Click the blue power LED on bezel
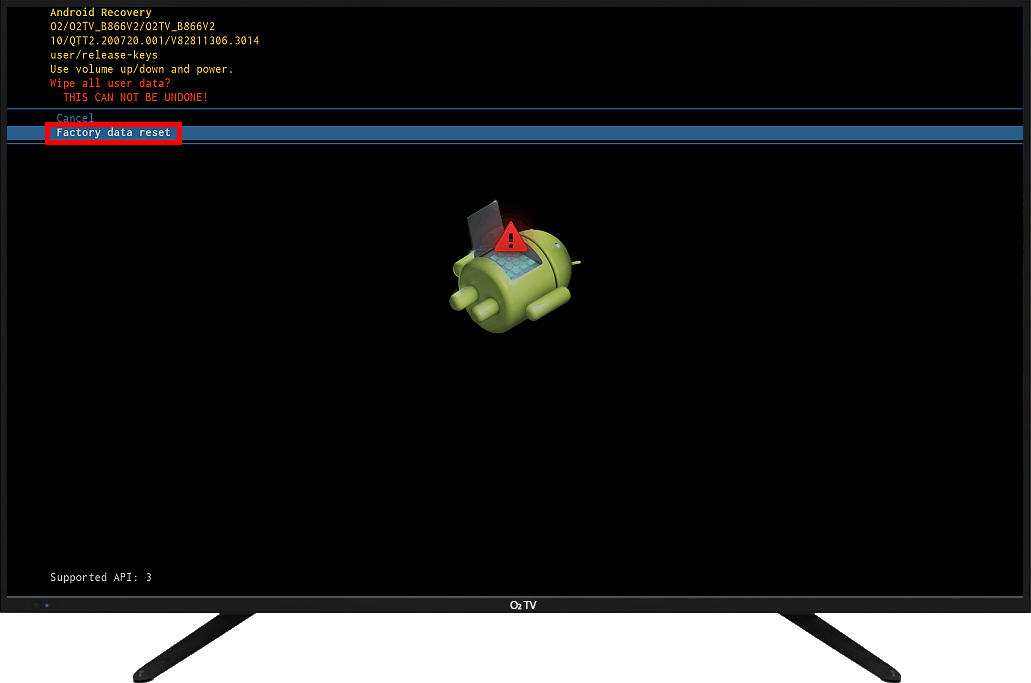1031x683 pixels. pos(46,605)
